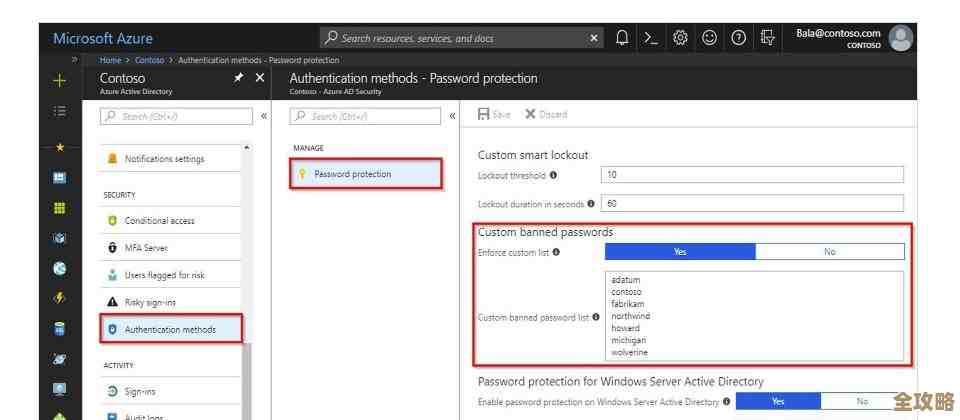Click 'northwind' in banned password list
The height and width of the screenshot is (420, 960).
[631, 316]
